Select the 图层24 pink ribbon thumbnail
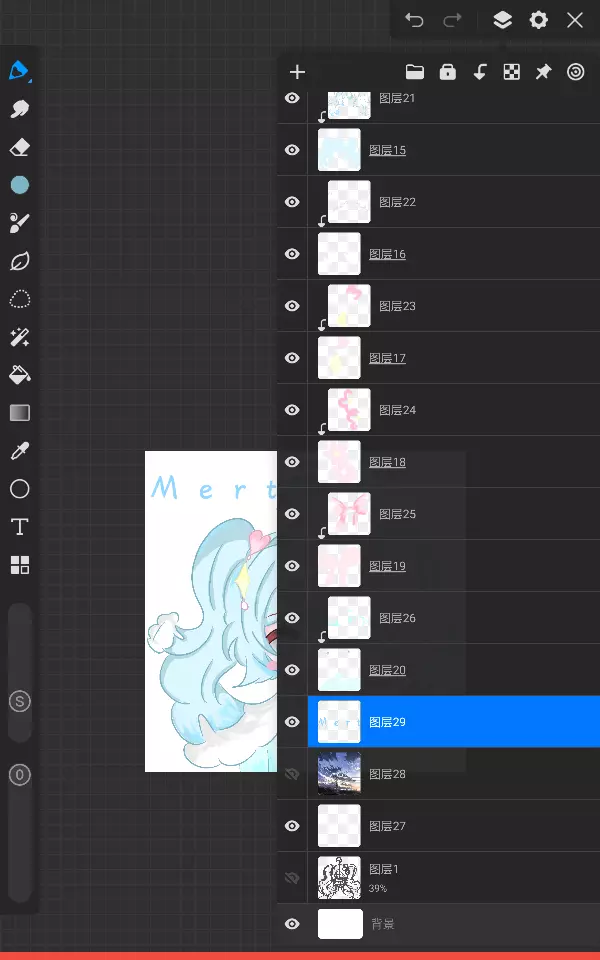This screenshot has height=960, width=600. click(349, 410)
